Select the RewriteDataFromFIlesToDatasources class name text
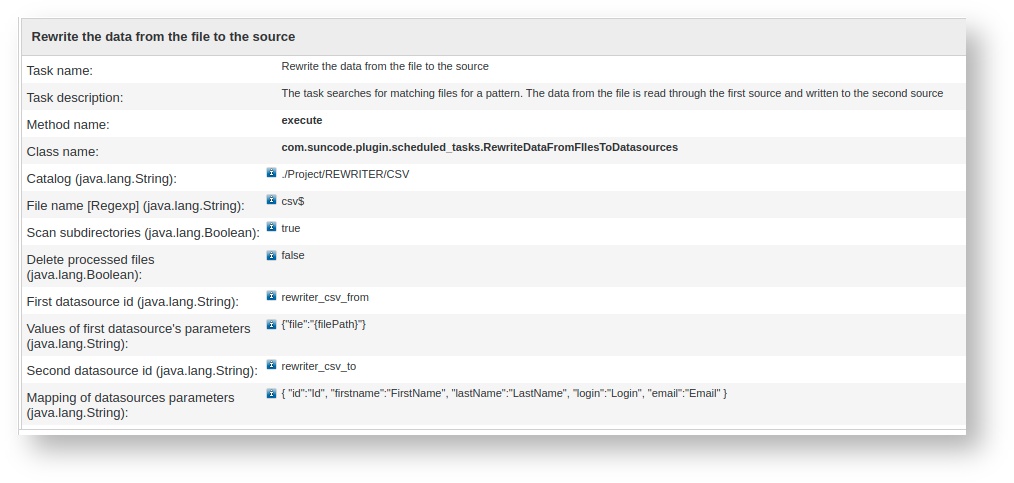 coord(479,147)
